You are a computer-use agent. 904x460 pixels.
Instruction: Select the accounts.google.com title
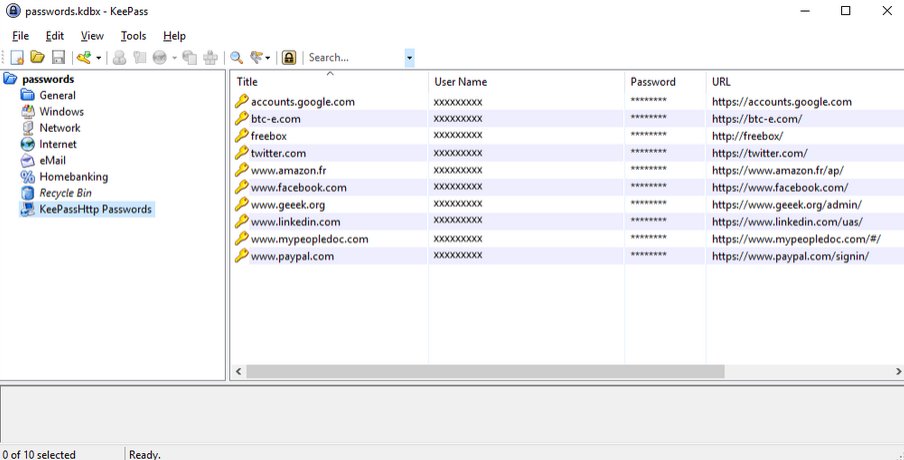pos(303,102)
